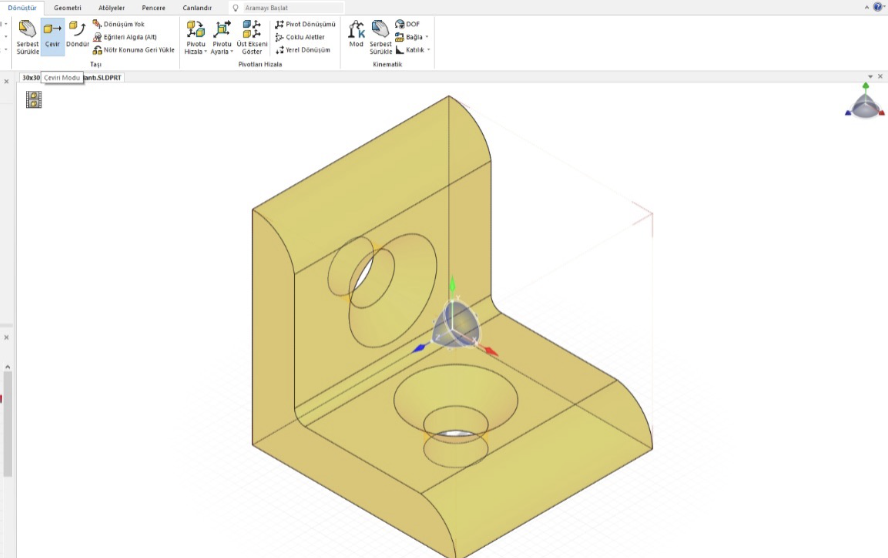Screen dimensions: 888x558
Task: Click the film strip icon in viewport
Action: point(34,100)
